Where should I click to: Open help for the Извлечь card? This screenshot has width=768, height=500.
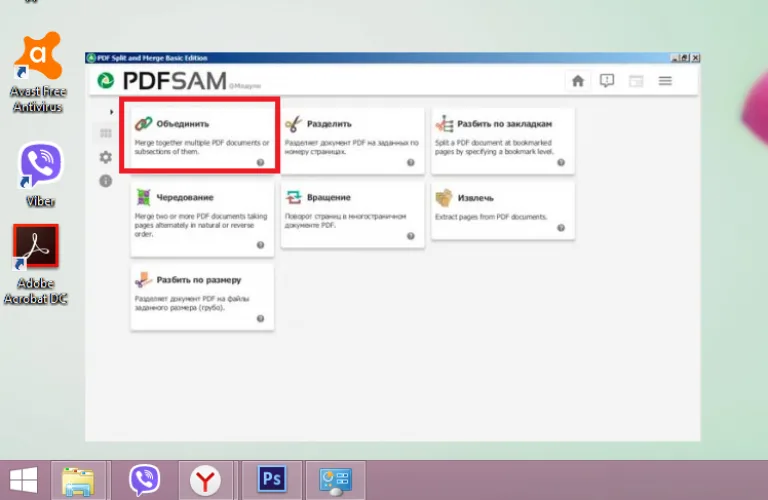click(561, 228)
